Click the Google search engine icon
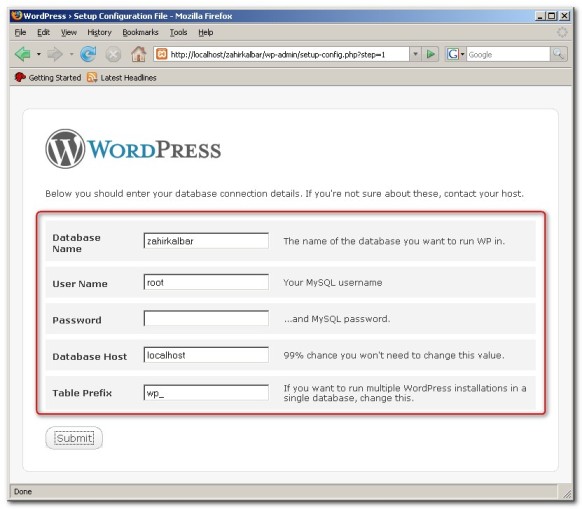Image resolution: width=582 pixels, height=509 pixels. (453, 54)
